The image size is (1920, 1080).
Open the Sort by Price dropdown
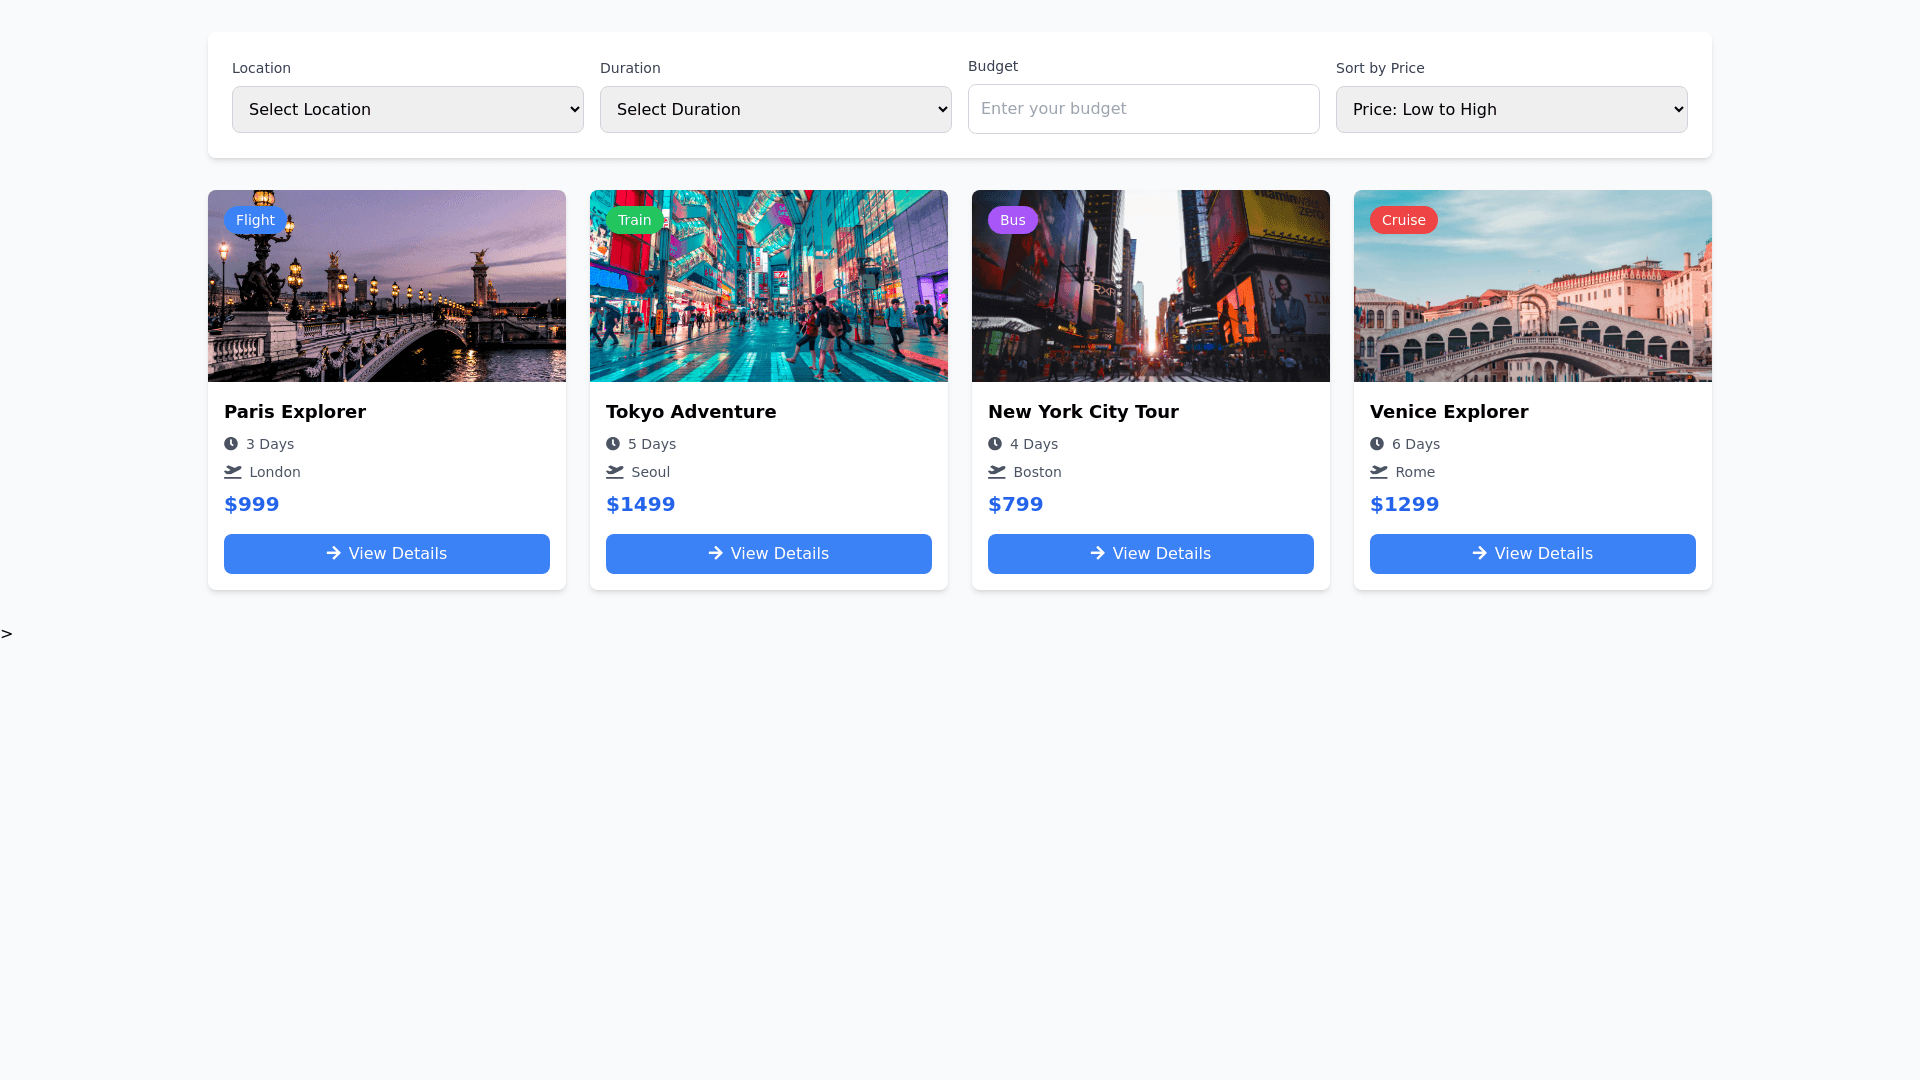tap(1511, 109)
